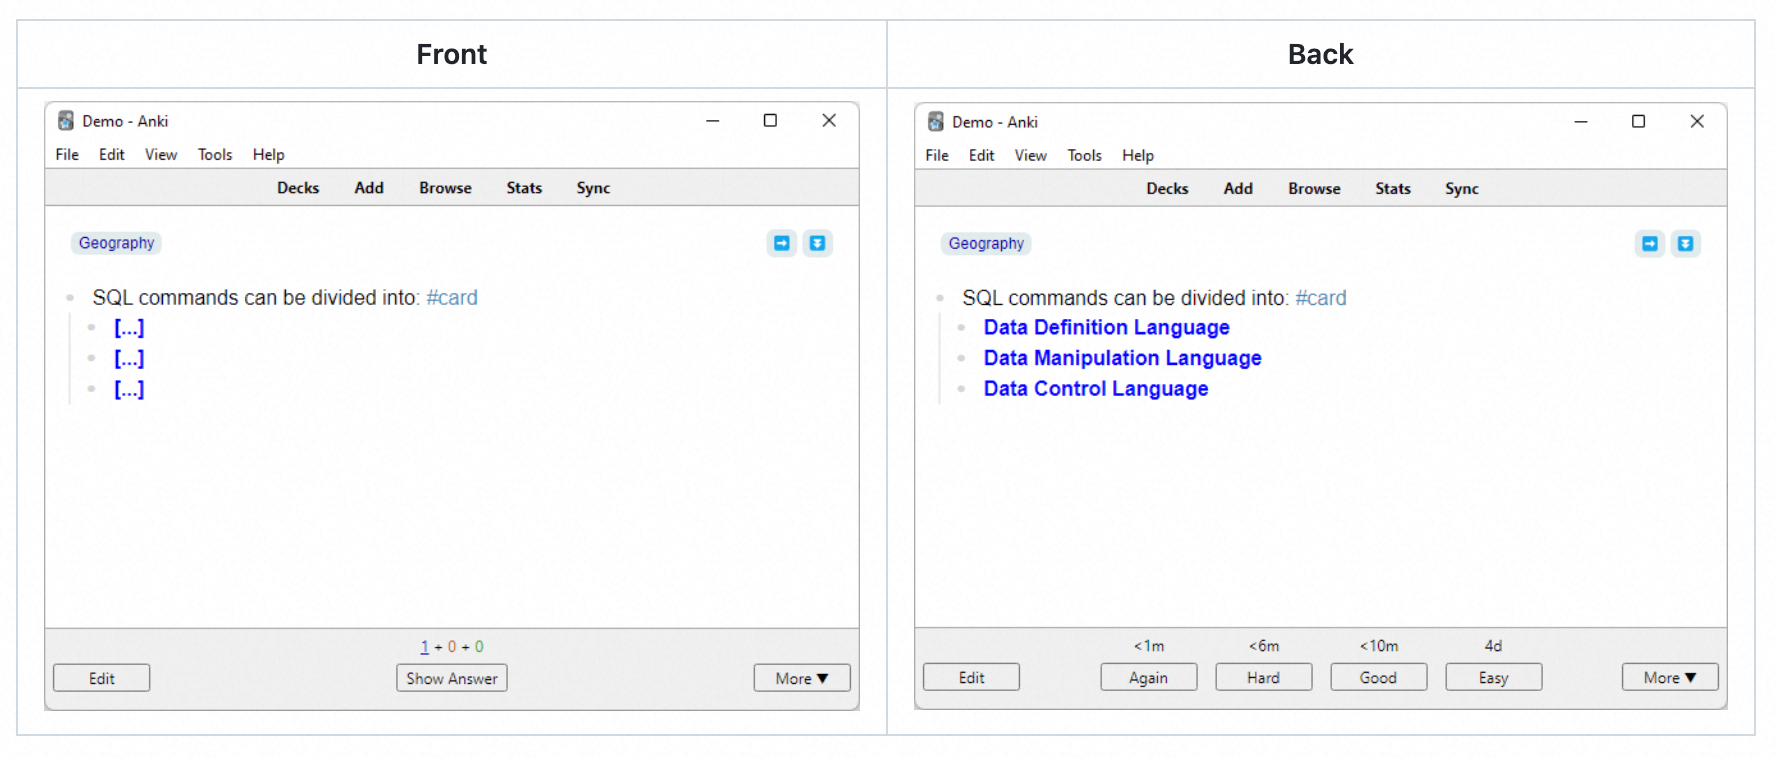
Task: Open Browse in the Front window toolbar
Action: click(x=445, y=188)
